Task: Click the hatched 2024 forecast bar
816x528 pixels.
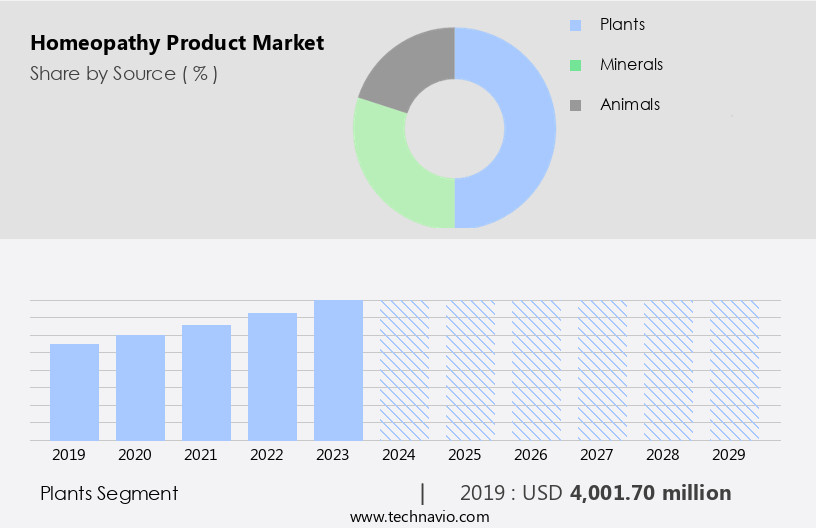Action: (x=404, y=370)
